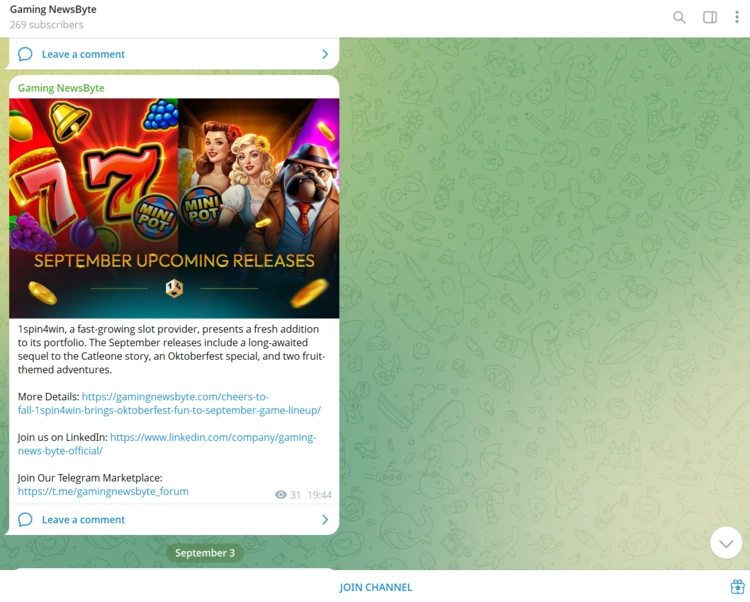Screen dimensions: 750x602
Task: Expand comments arrow on the top post
Action: point(325,54)
